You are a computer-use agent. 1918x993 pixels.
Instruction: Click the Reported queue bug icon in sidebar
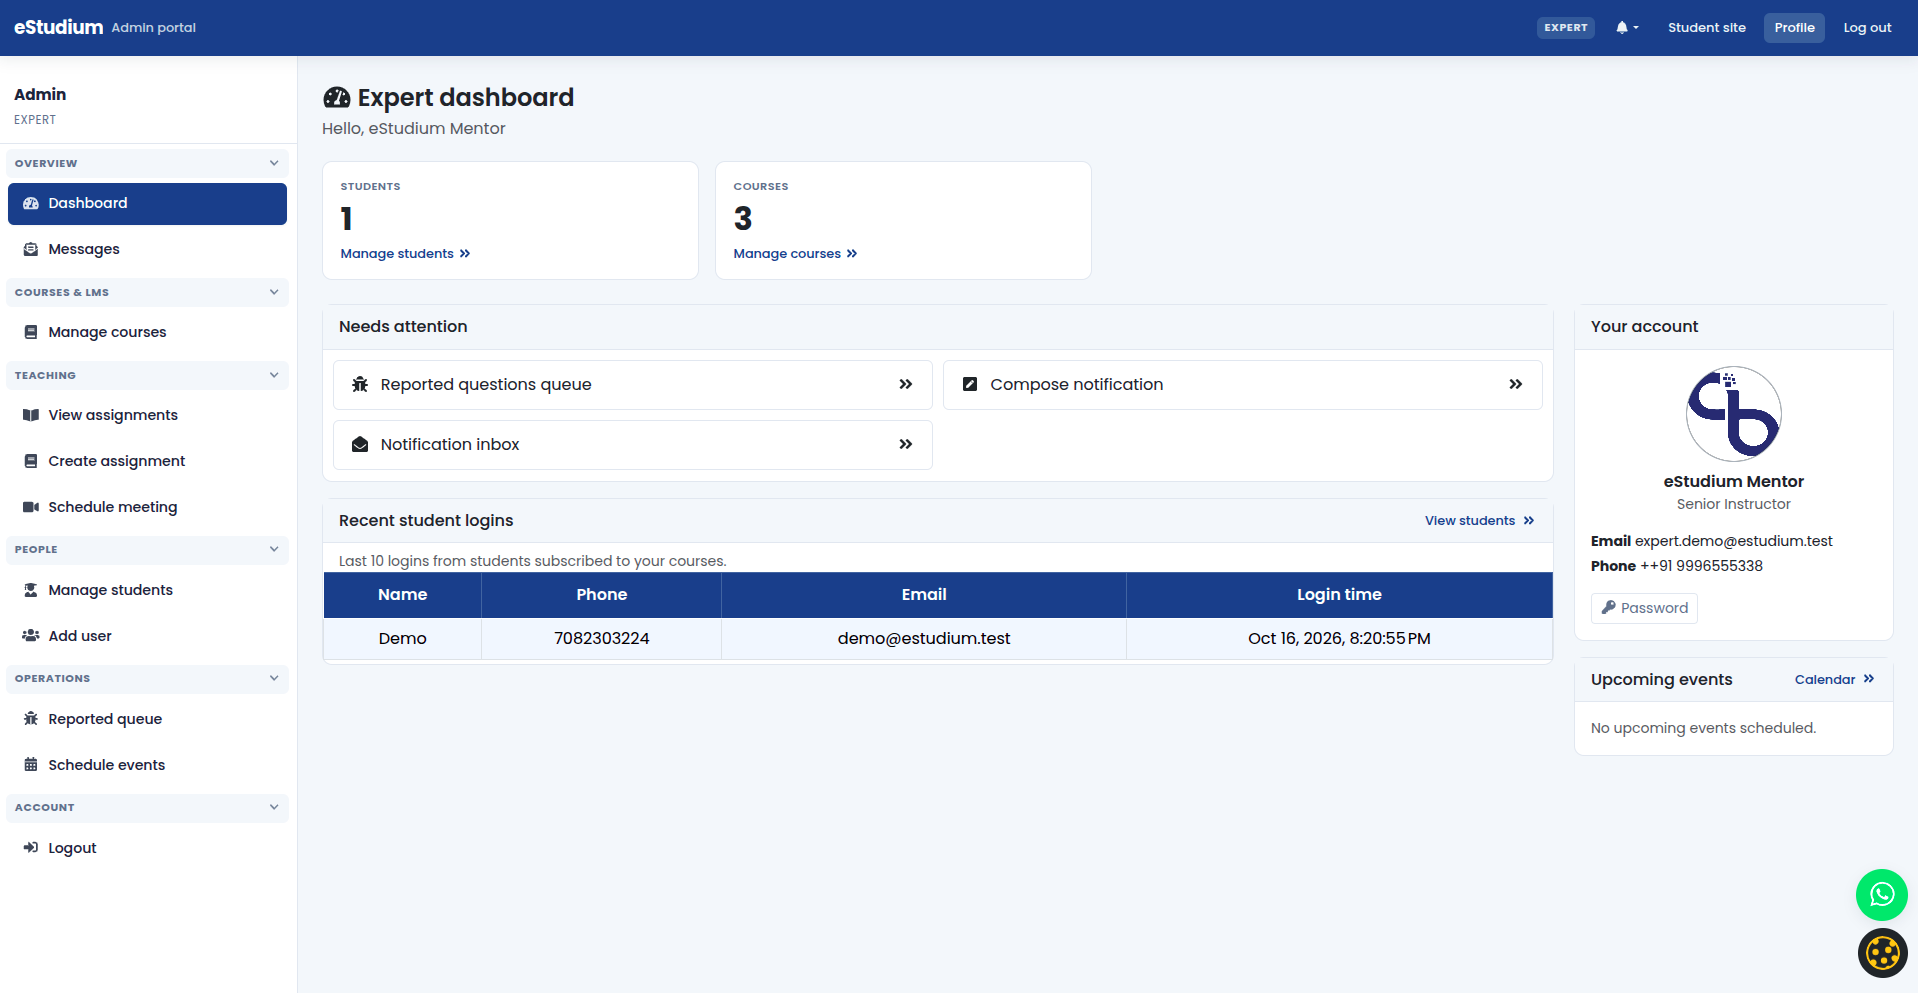click(x=31, y=719)
